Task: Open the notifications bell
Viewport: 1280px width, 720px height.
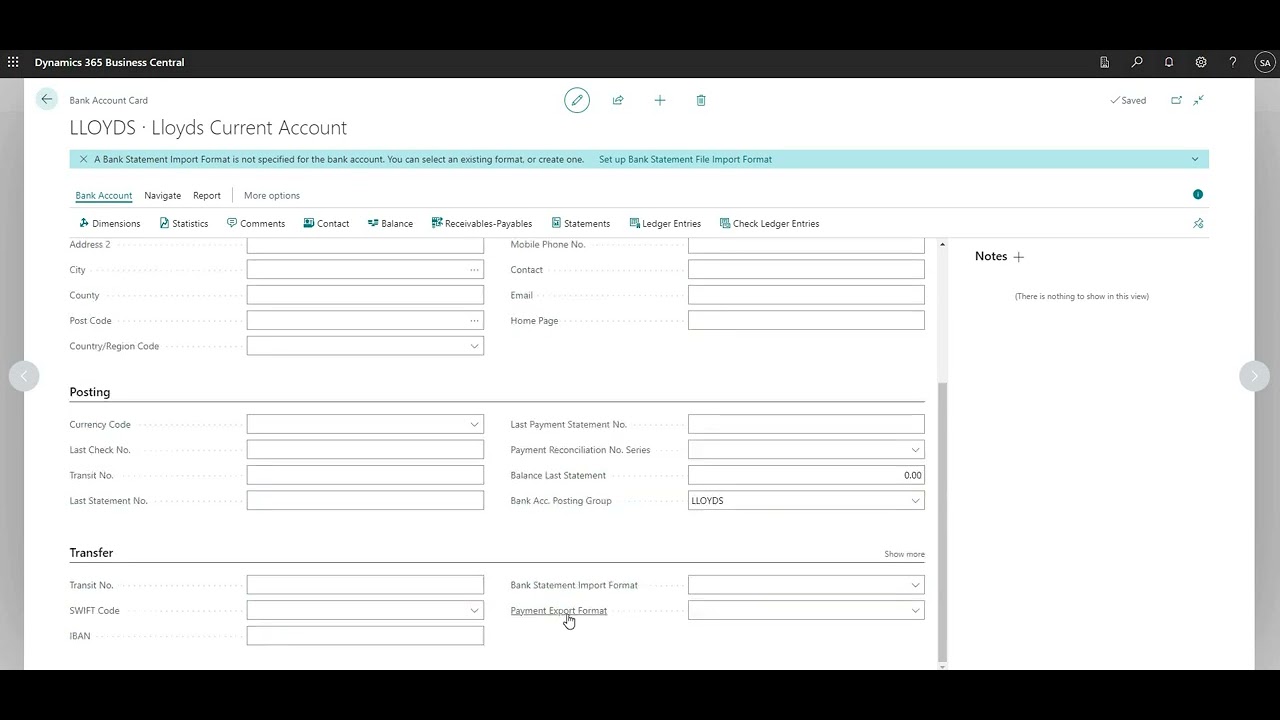Action: (1169, 62)
